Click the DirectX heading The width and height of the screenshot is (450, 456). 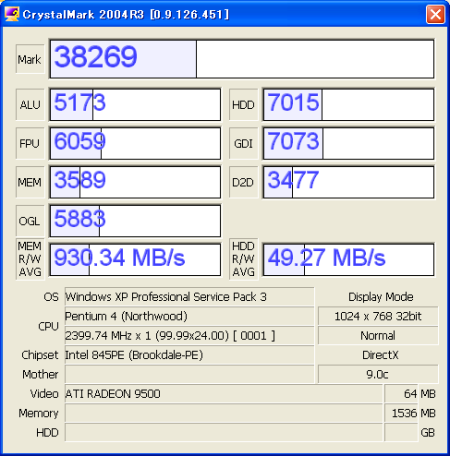point(380,355)
